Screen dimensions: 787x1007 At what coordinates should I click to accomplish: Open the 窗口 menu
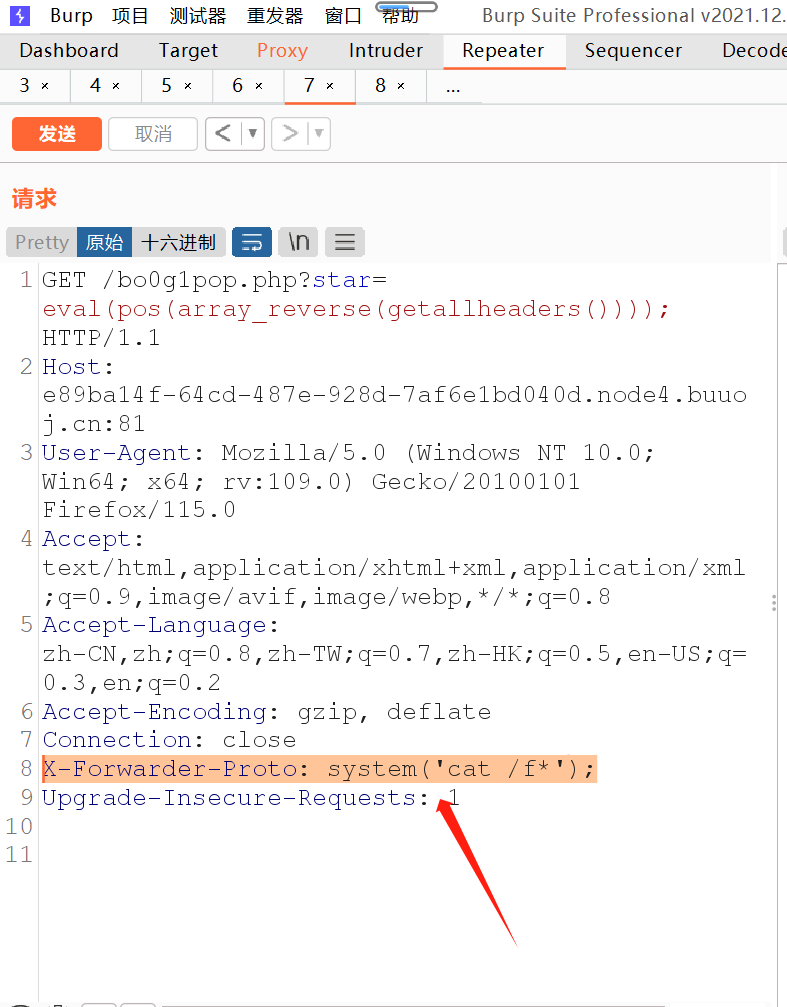[343, 15]
